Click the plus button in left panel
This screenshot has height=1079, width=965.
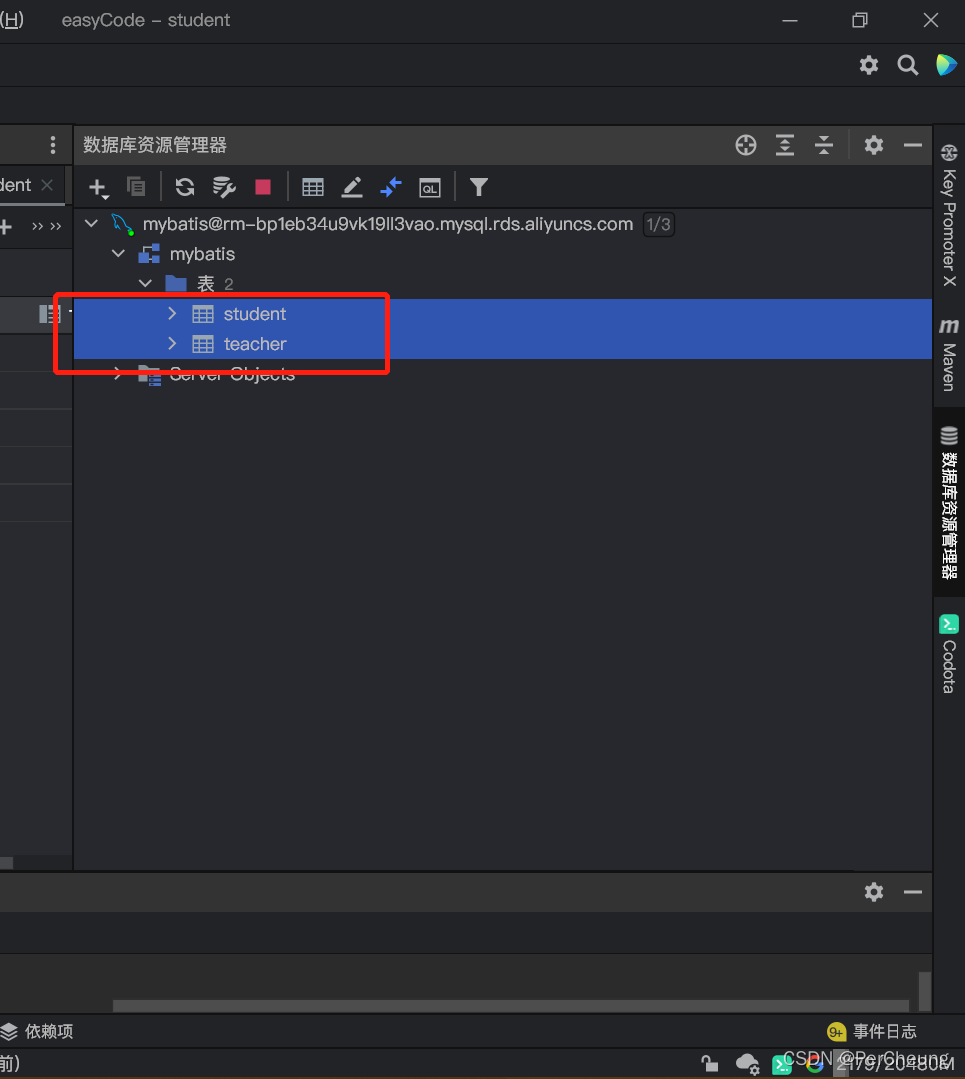[x=6, y=226]
